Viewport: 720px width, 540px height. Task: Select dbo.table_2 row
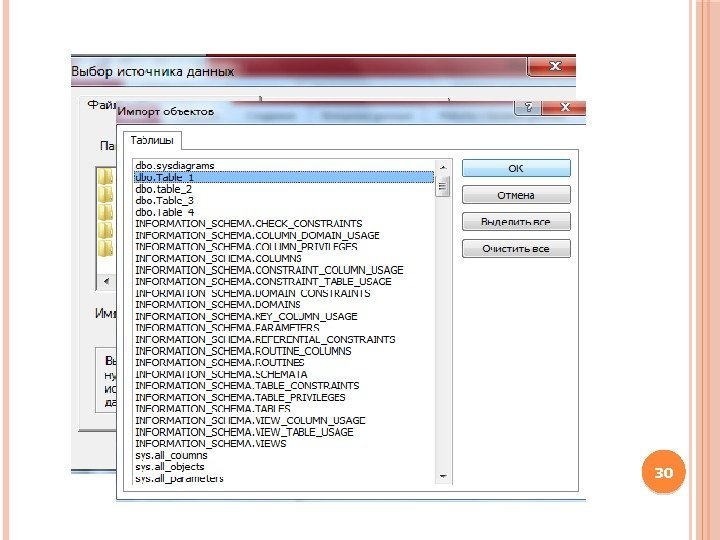click(284, 189)
